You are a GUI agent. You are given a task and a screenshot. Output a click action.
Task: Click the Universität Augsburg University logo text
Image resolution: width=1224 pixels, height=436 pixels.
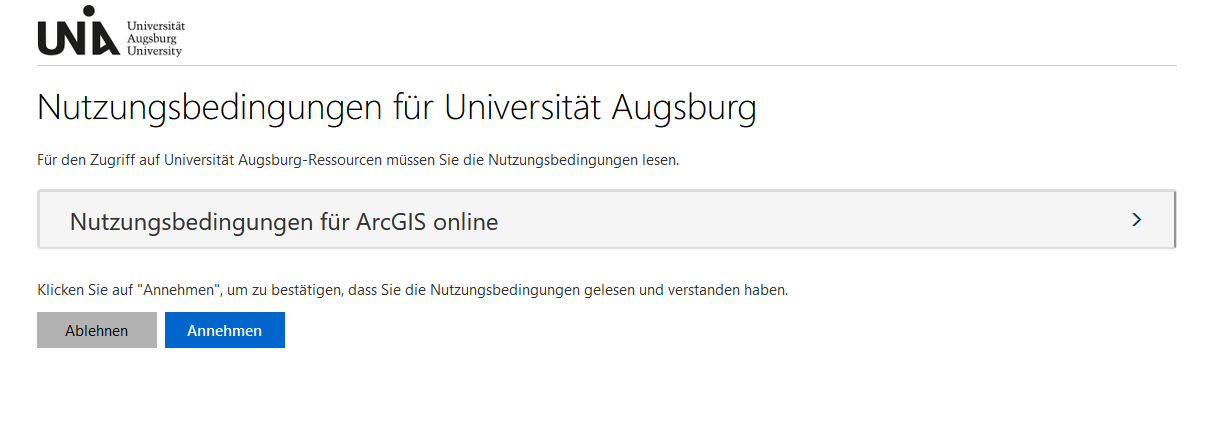pyautogui.click(x=155, y=38)
